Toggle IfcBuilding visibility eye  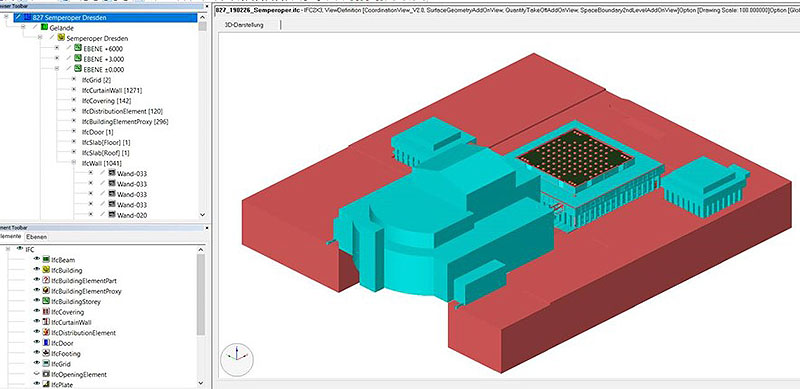[x=37, y=270]
